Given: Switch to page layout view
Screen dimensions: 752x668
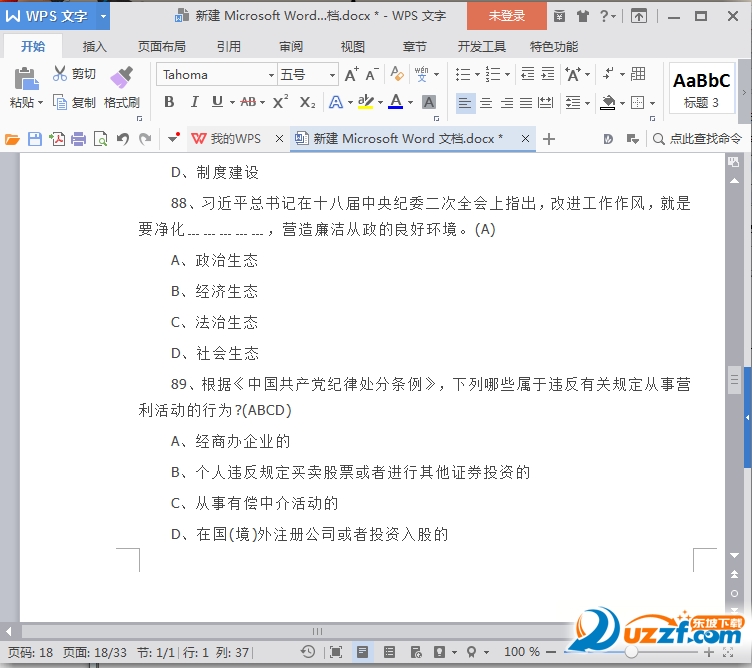Looking at the screenshot, I should [362, 652].
